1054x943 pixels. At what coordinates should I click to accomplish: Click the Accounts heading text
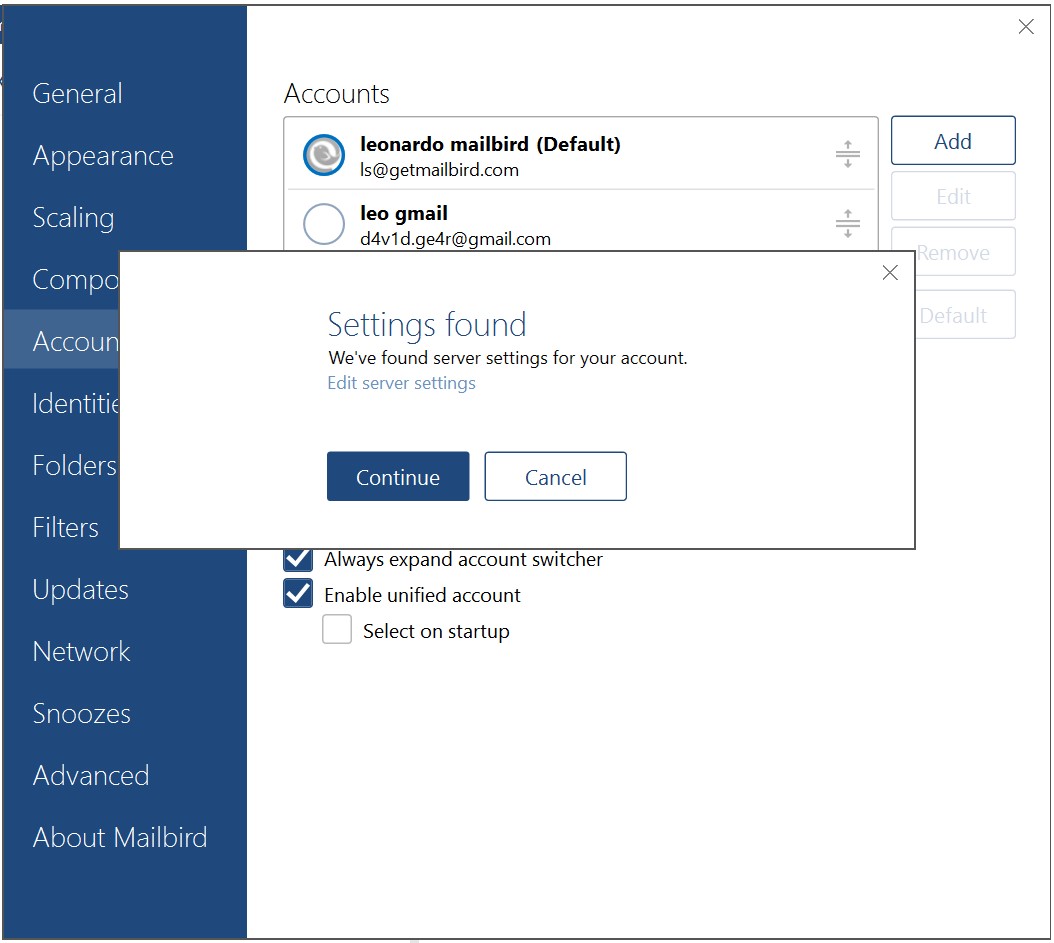(x=337, y=93)
